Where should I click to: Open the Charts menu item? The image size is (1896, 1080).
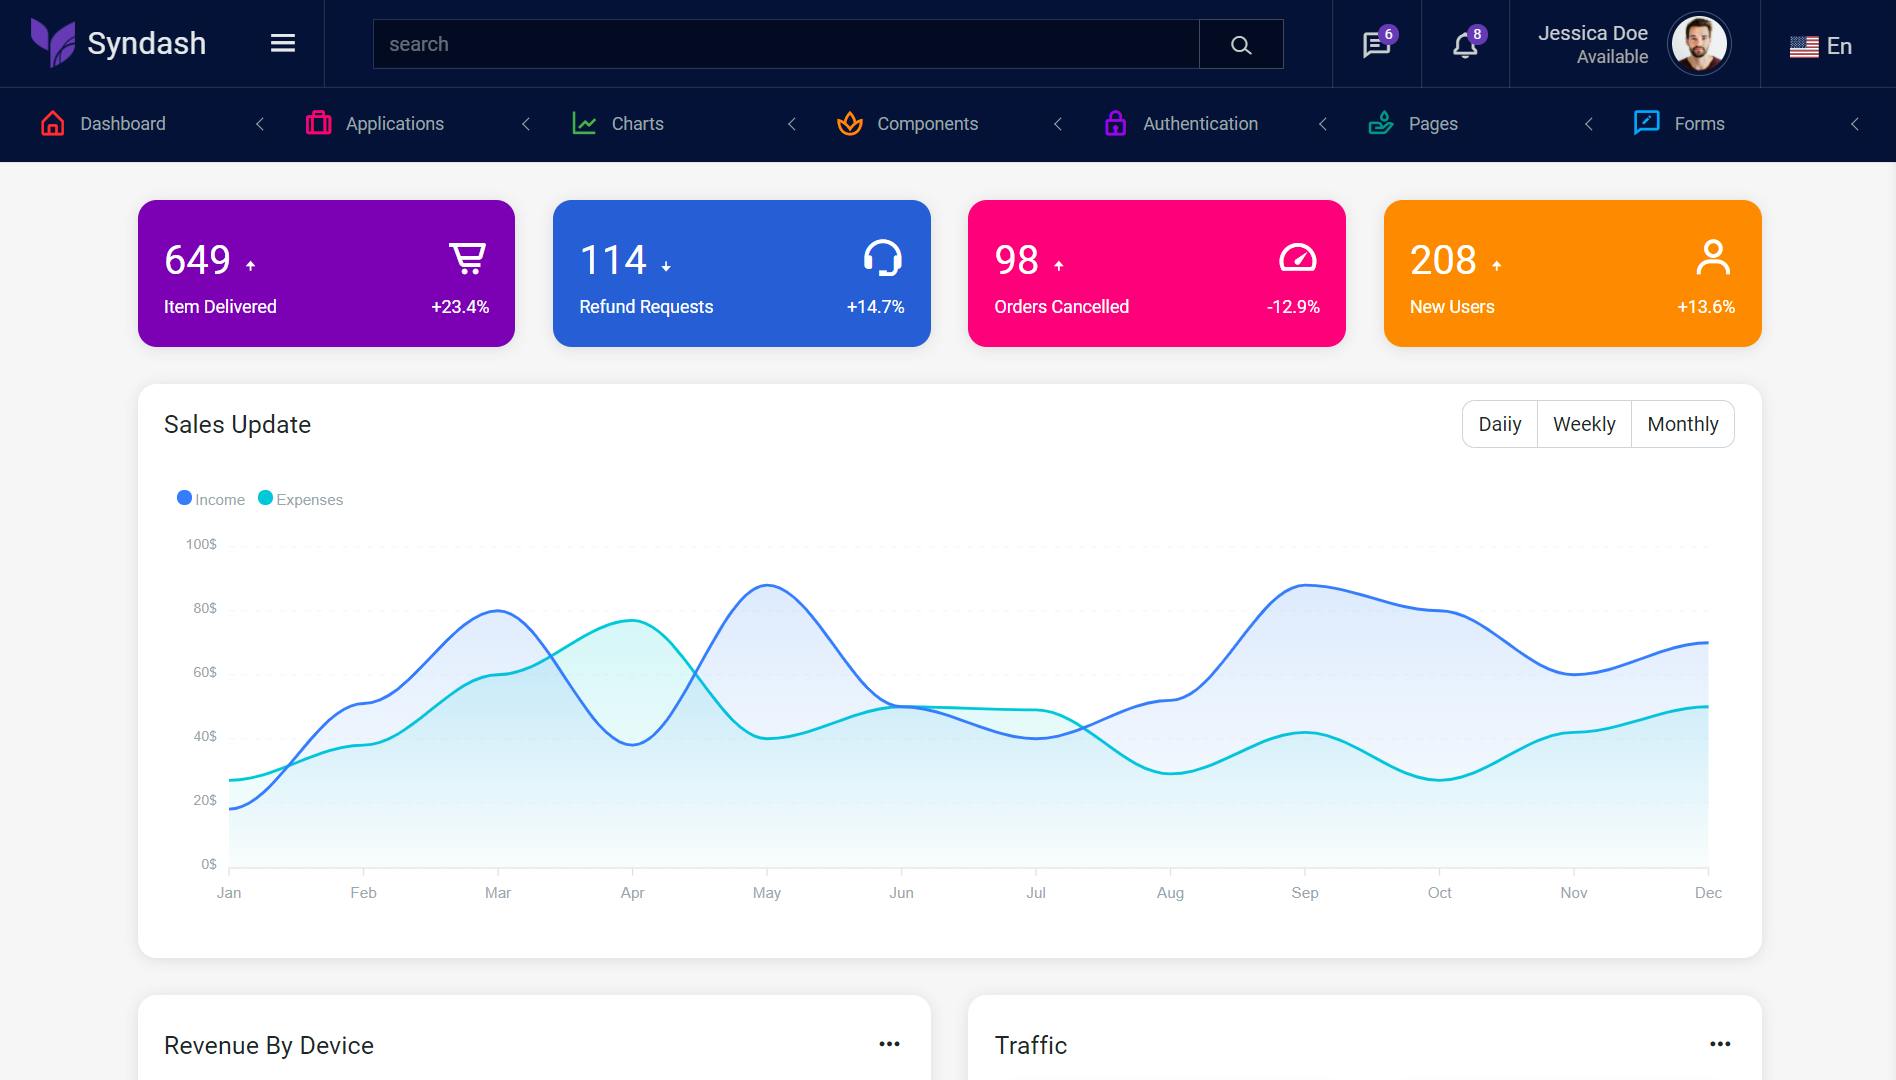pos(637,124)
